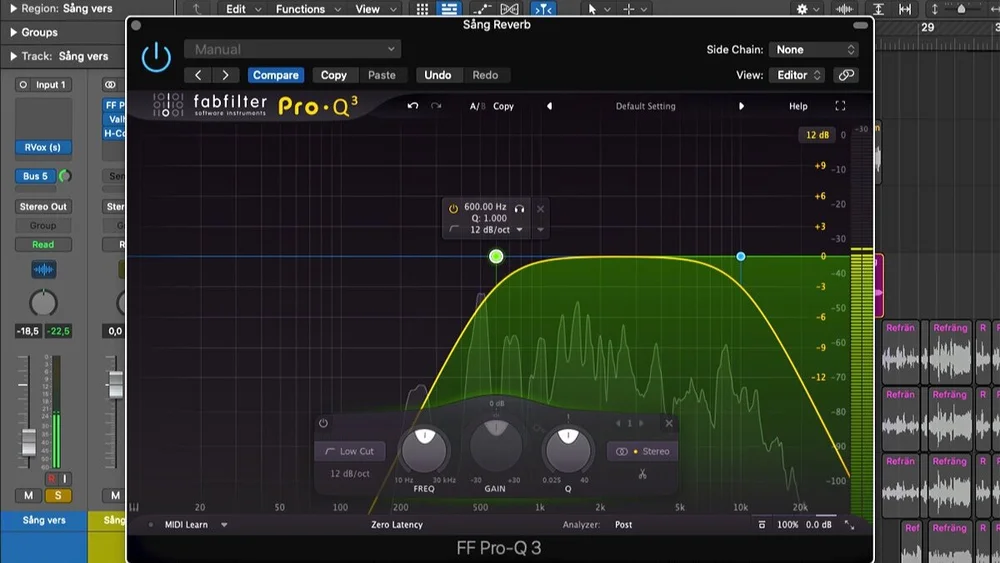This screenshot has width=1000, height=563.
Task: Click the filter shape icon in the band popup
Action: coord(454,229)
